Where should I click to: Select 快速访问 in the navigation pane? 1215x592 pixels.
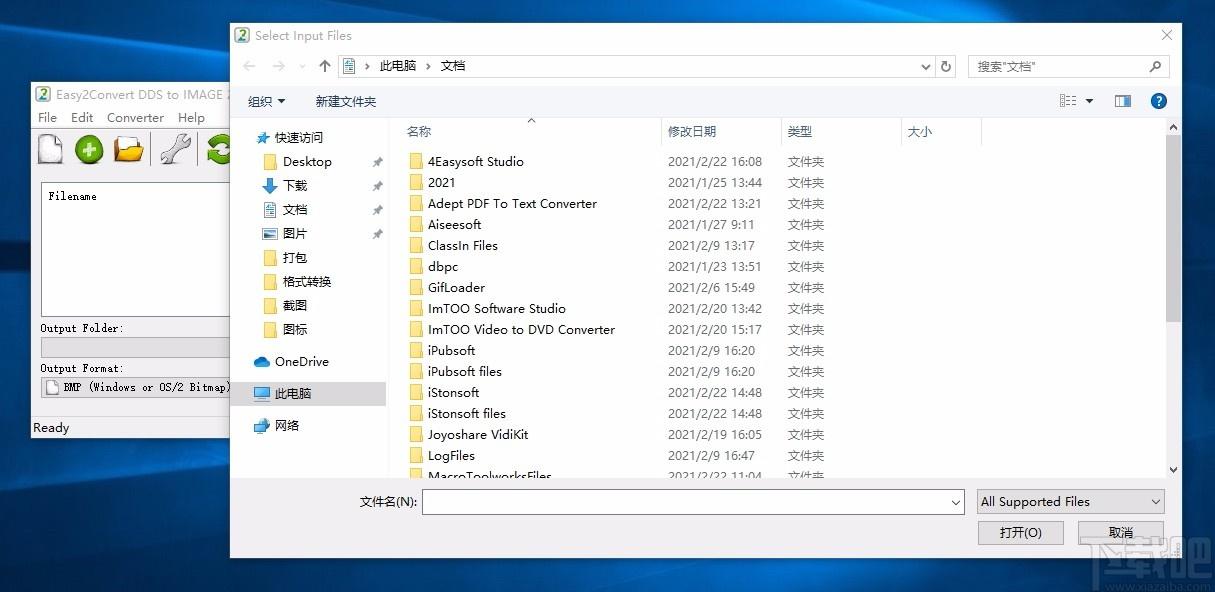coord(299,137)
